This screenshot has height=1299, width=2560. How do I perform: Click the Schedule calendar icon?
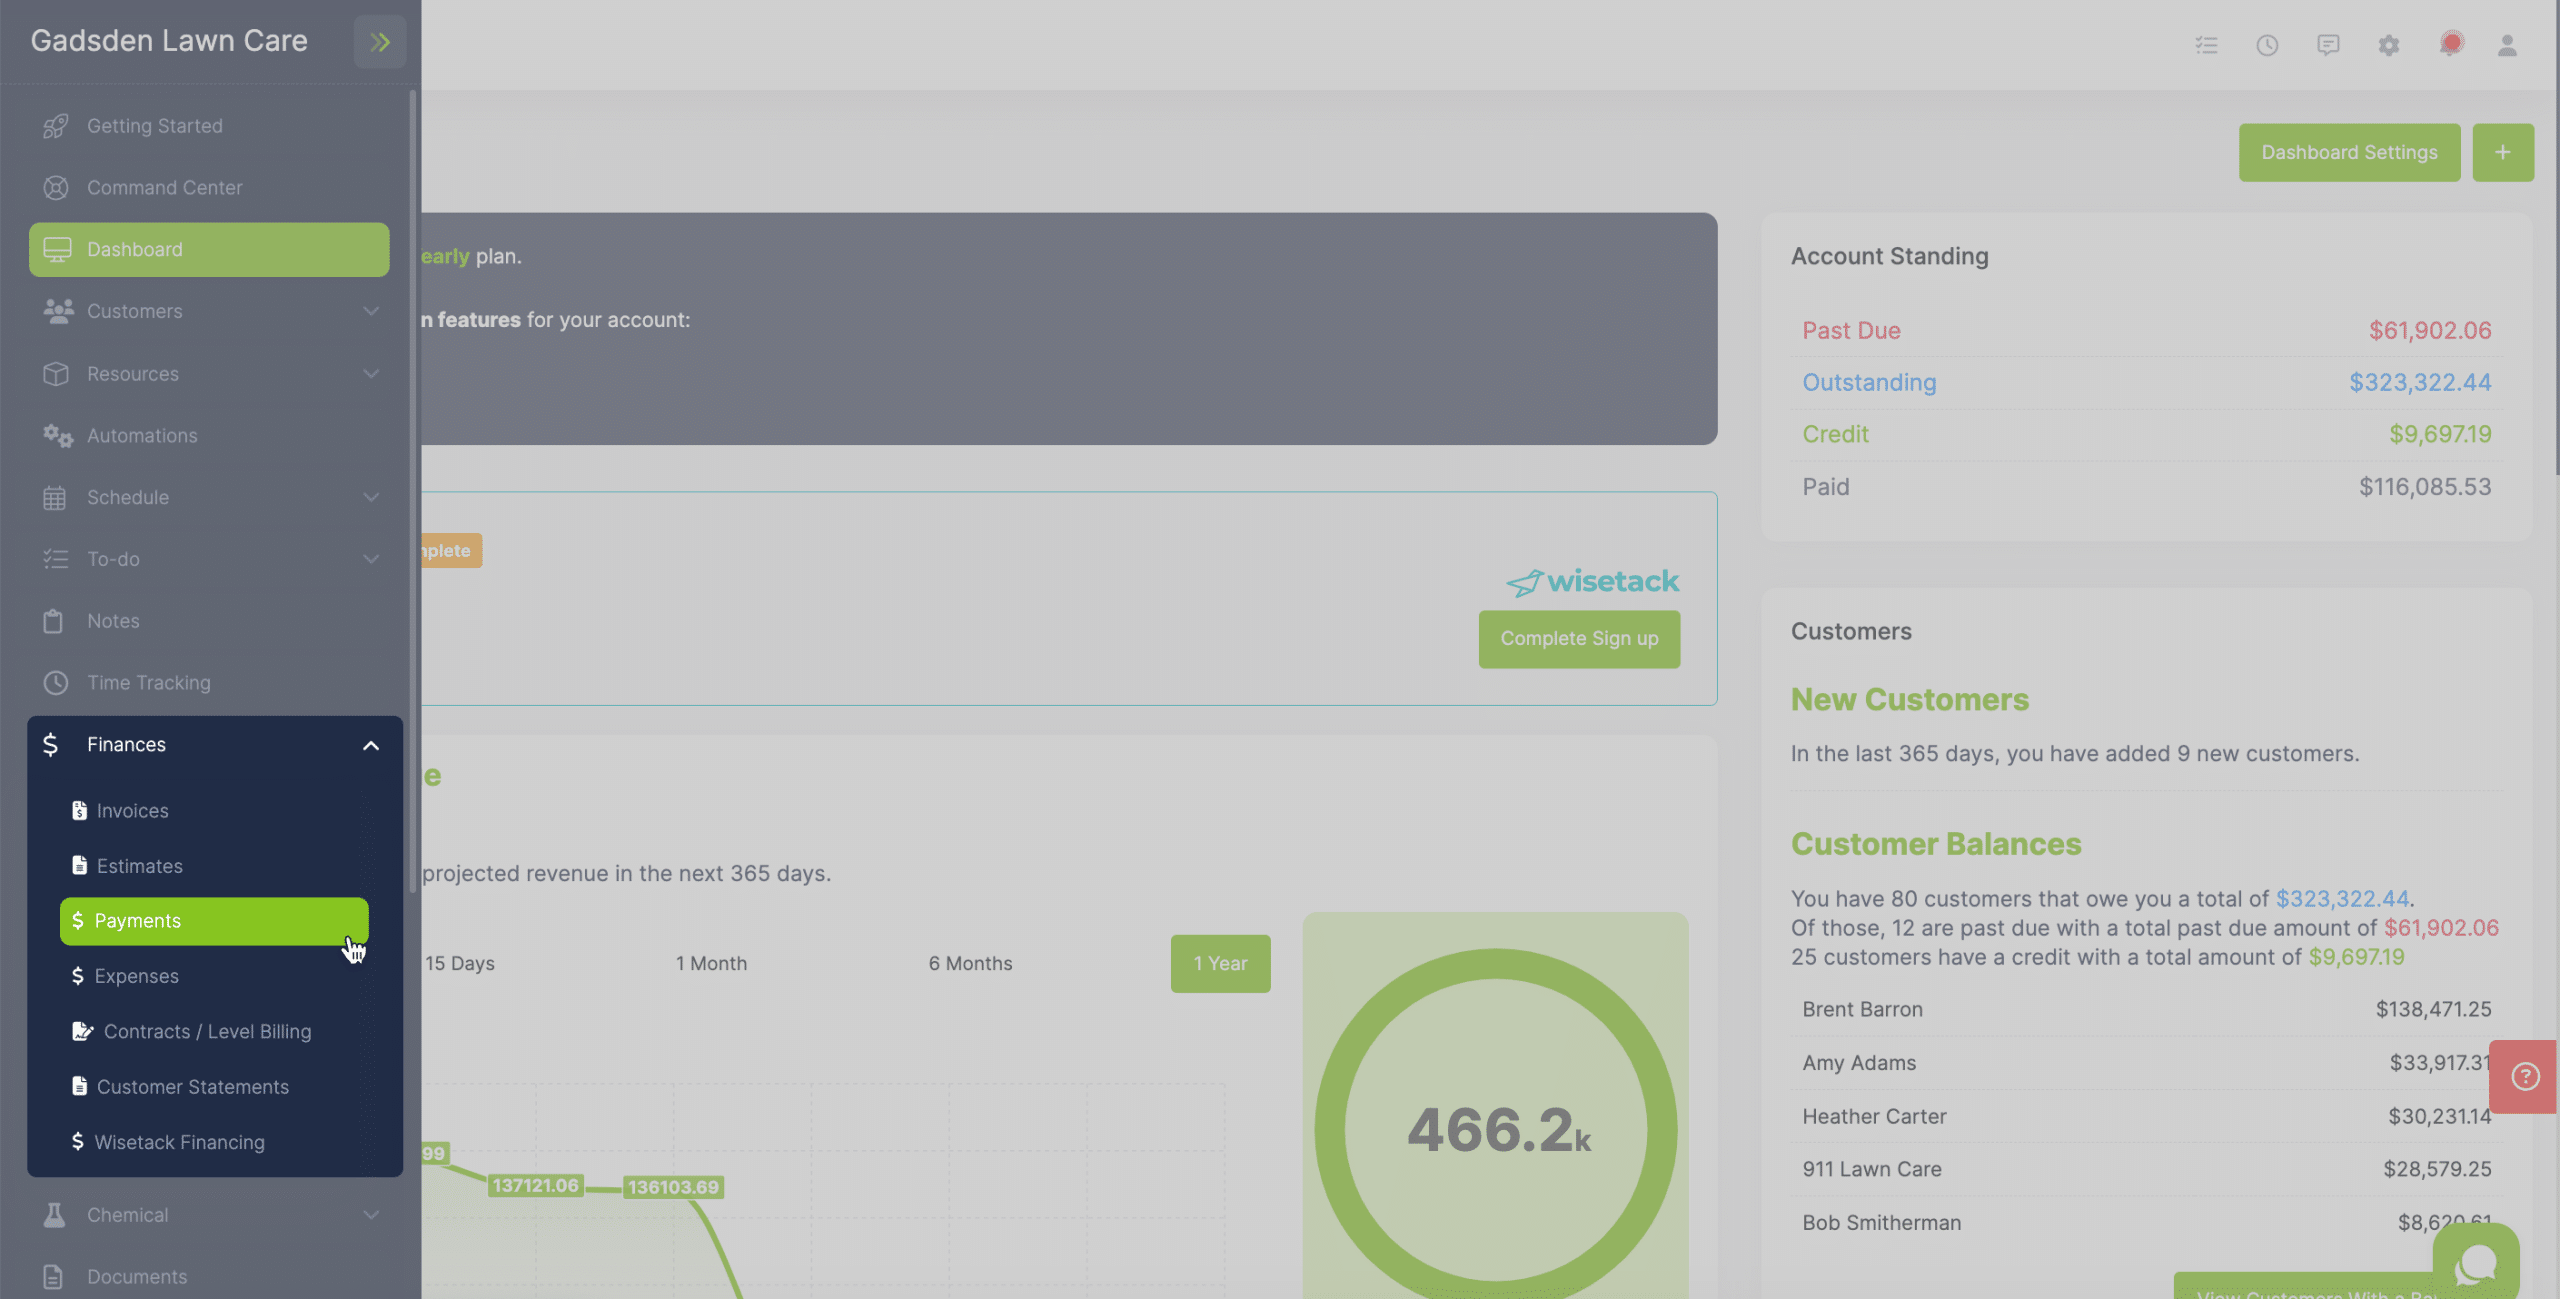[x=55, y=498]
